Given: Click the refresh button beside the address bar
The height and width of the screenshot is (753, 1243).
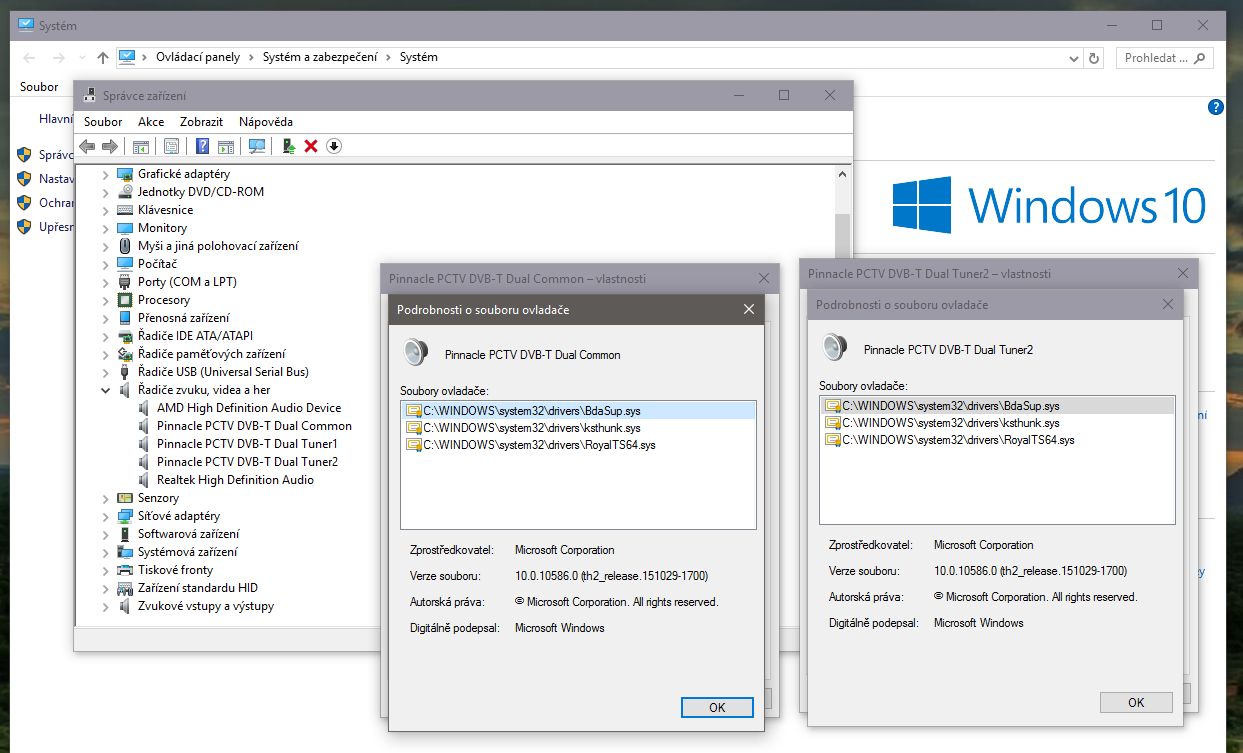Looking at the screenshot, I should (1094, 58).
